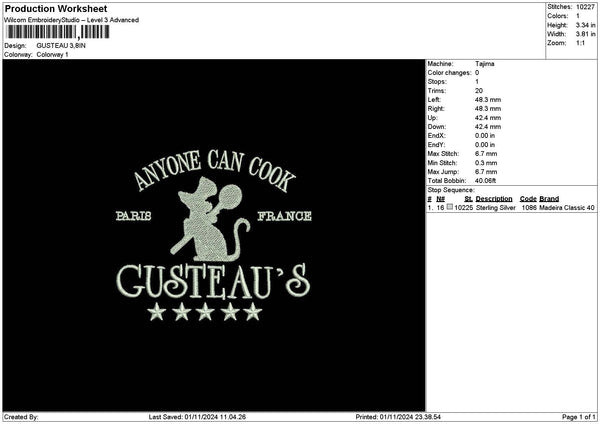Click the Colors value 1
This screenshot has height=424, width=600.
[x=578, y=16]
